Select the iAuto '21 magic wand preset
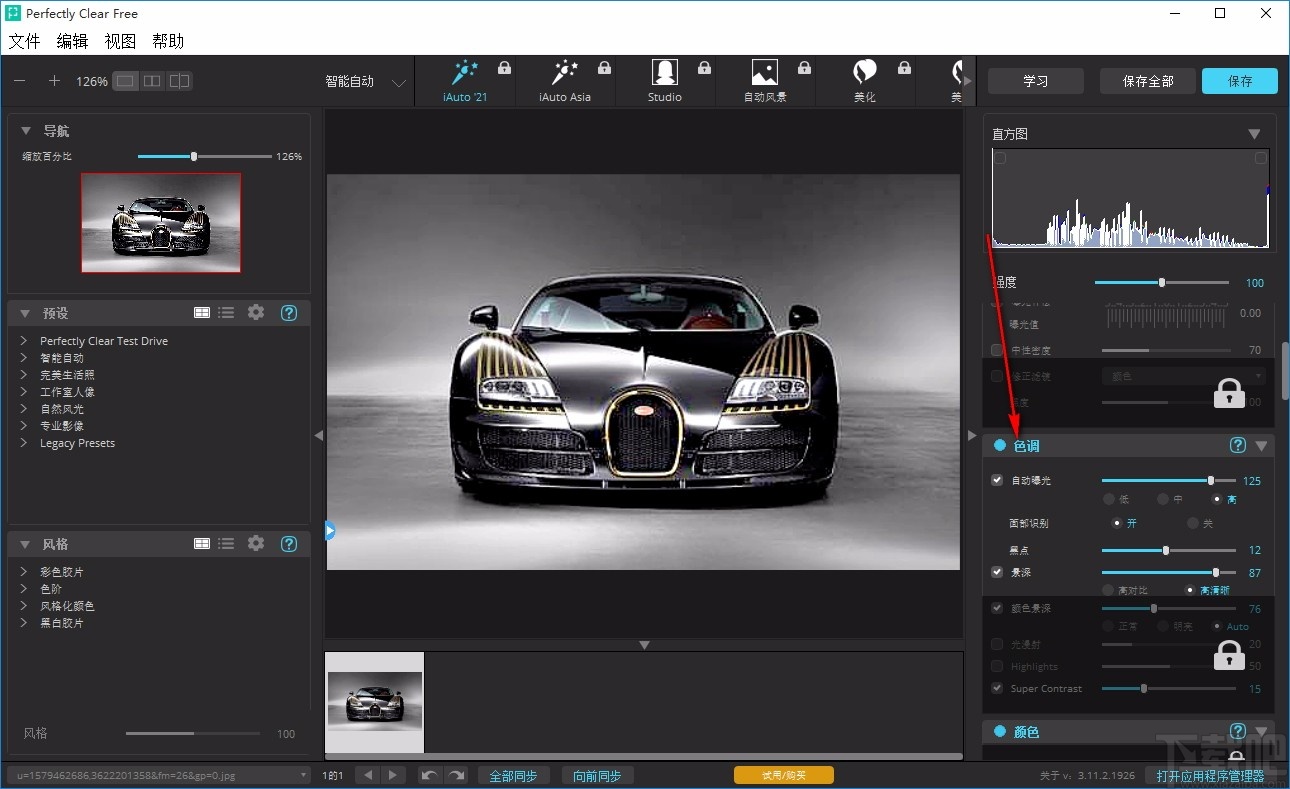 [x=465, y=74]
